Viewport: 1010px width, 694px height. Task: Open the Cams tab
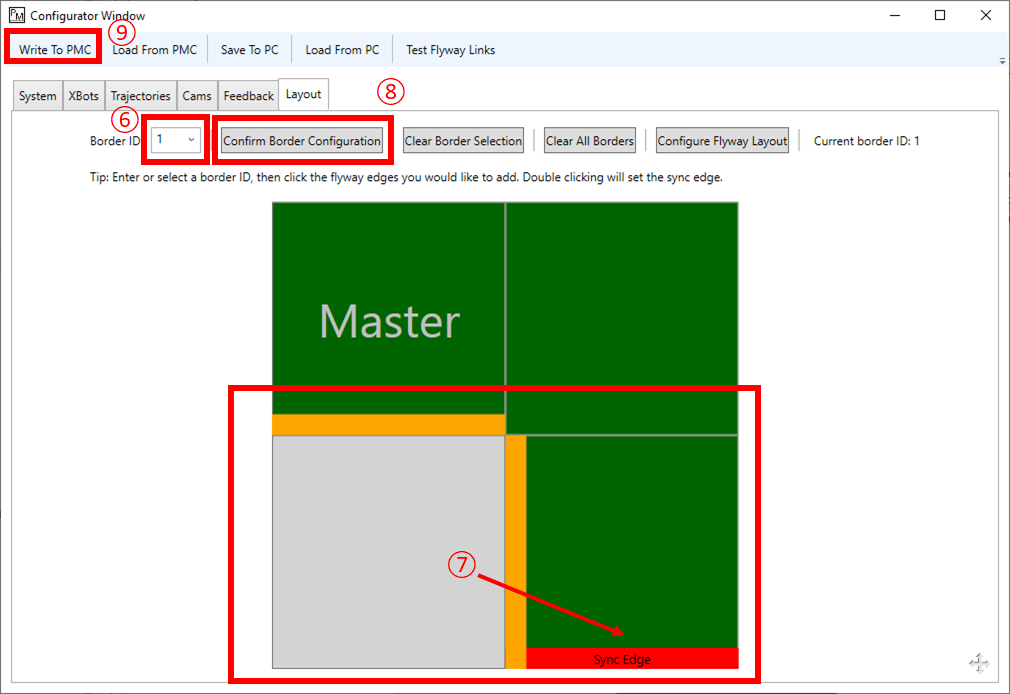pos(197,96)
